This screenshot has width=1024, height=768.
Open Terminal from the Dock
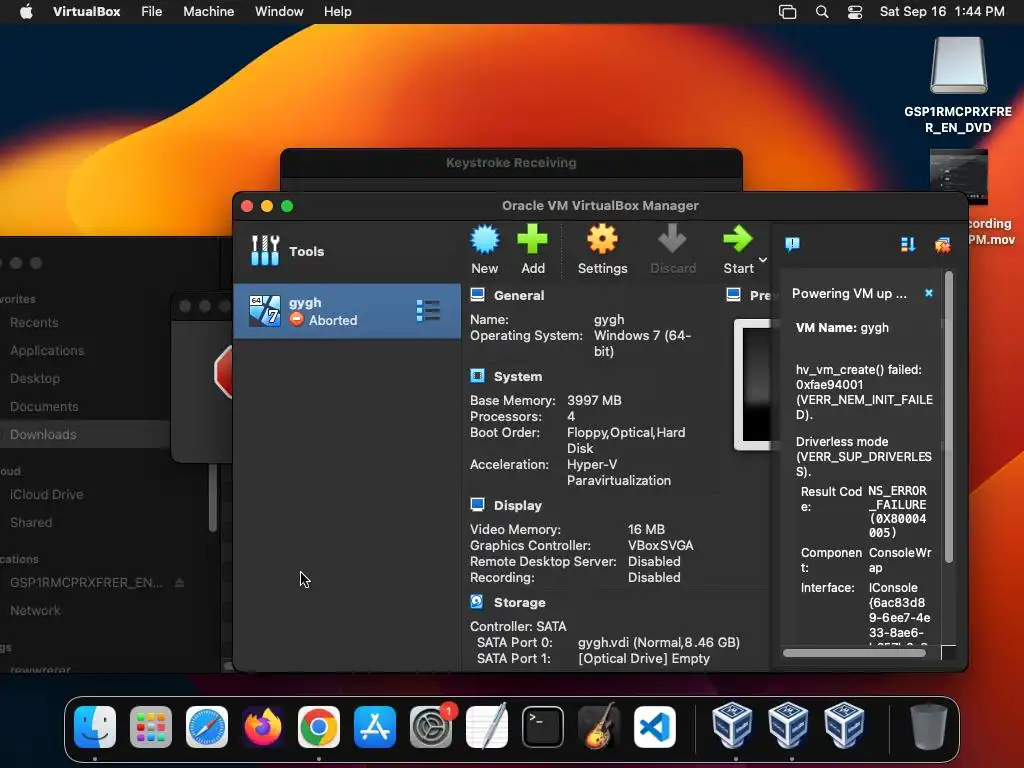[543, 727]
